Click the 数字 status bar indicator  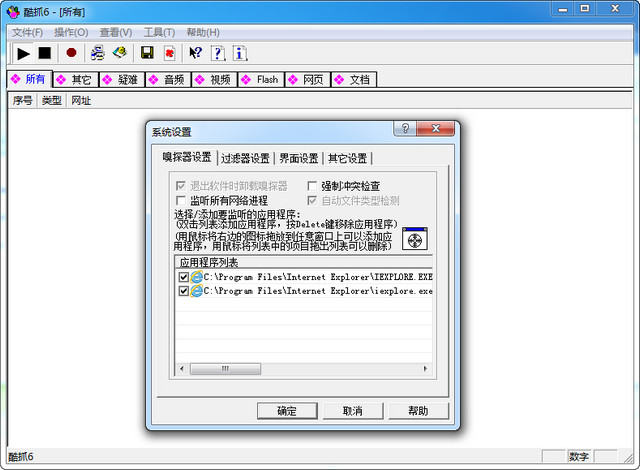[x=579, y=457]
